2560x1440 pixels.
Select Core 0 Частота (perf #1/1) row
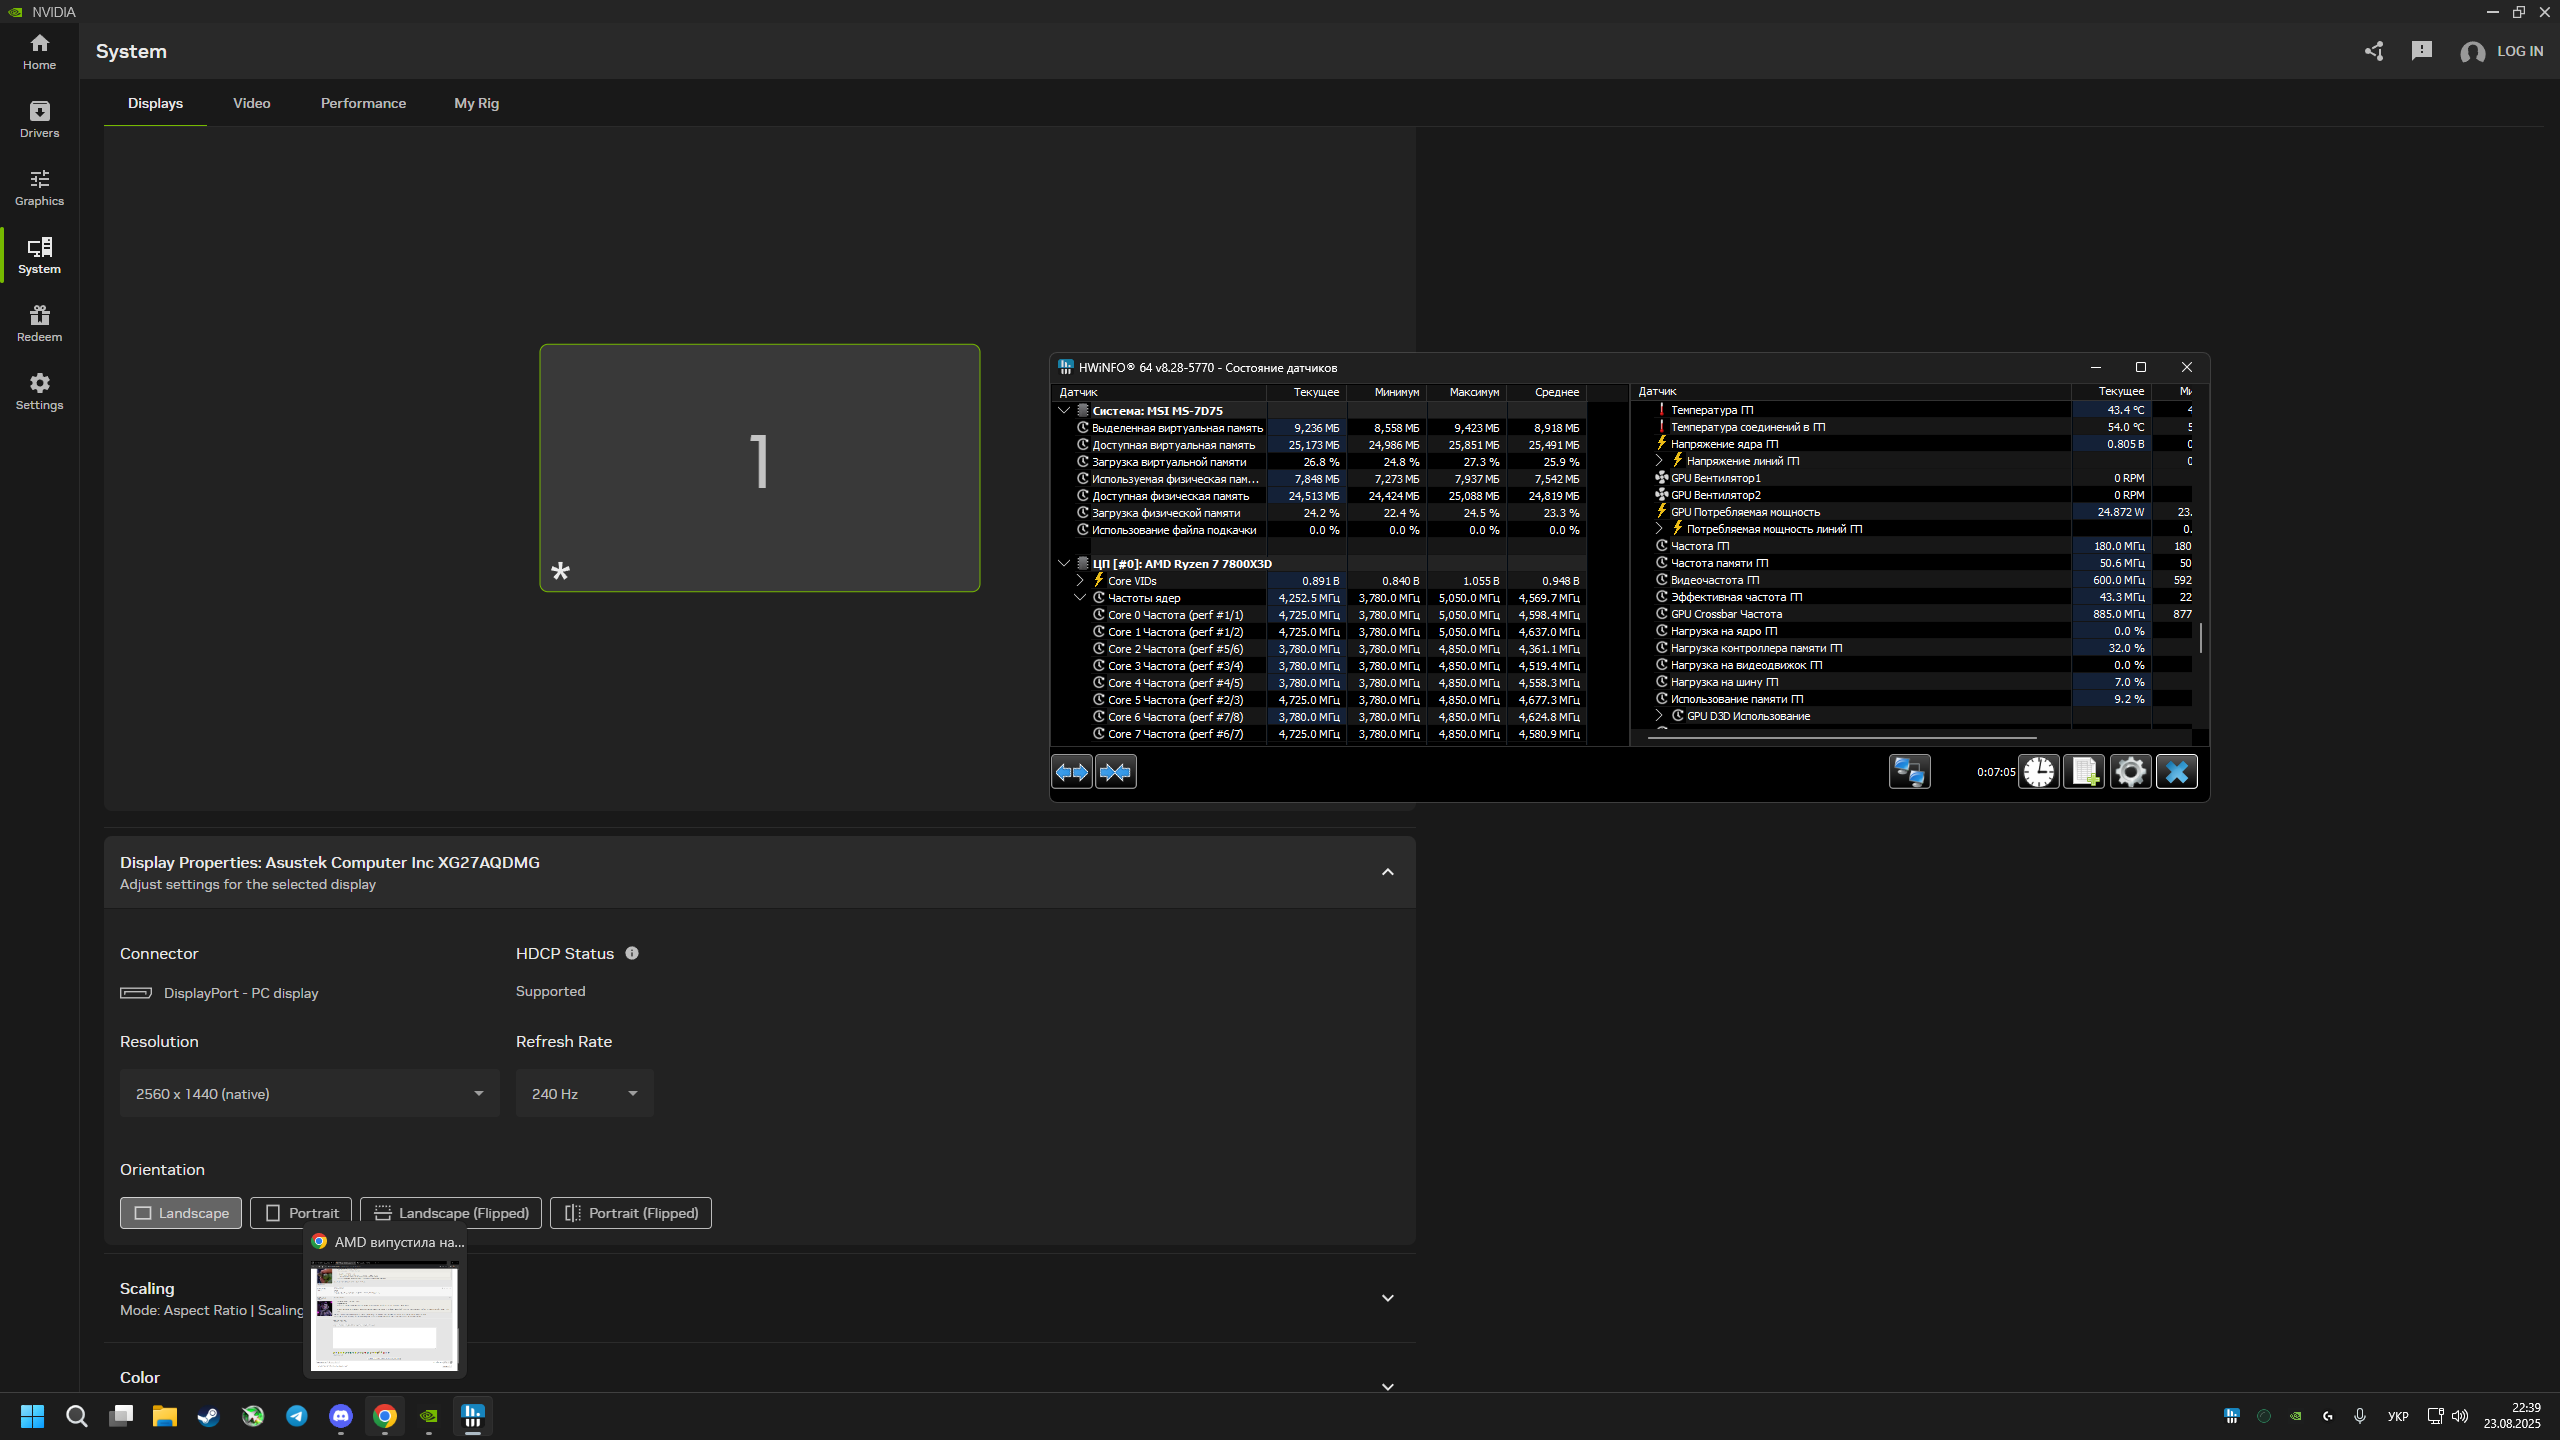pos(1320,615)
